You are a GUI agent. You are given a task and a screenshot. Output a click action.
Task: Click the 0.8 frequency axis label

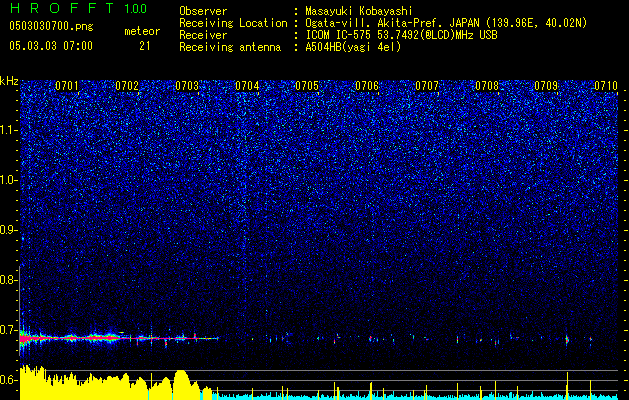click(x=8, y=280)
